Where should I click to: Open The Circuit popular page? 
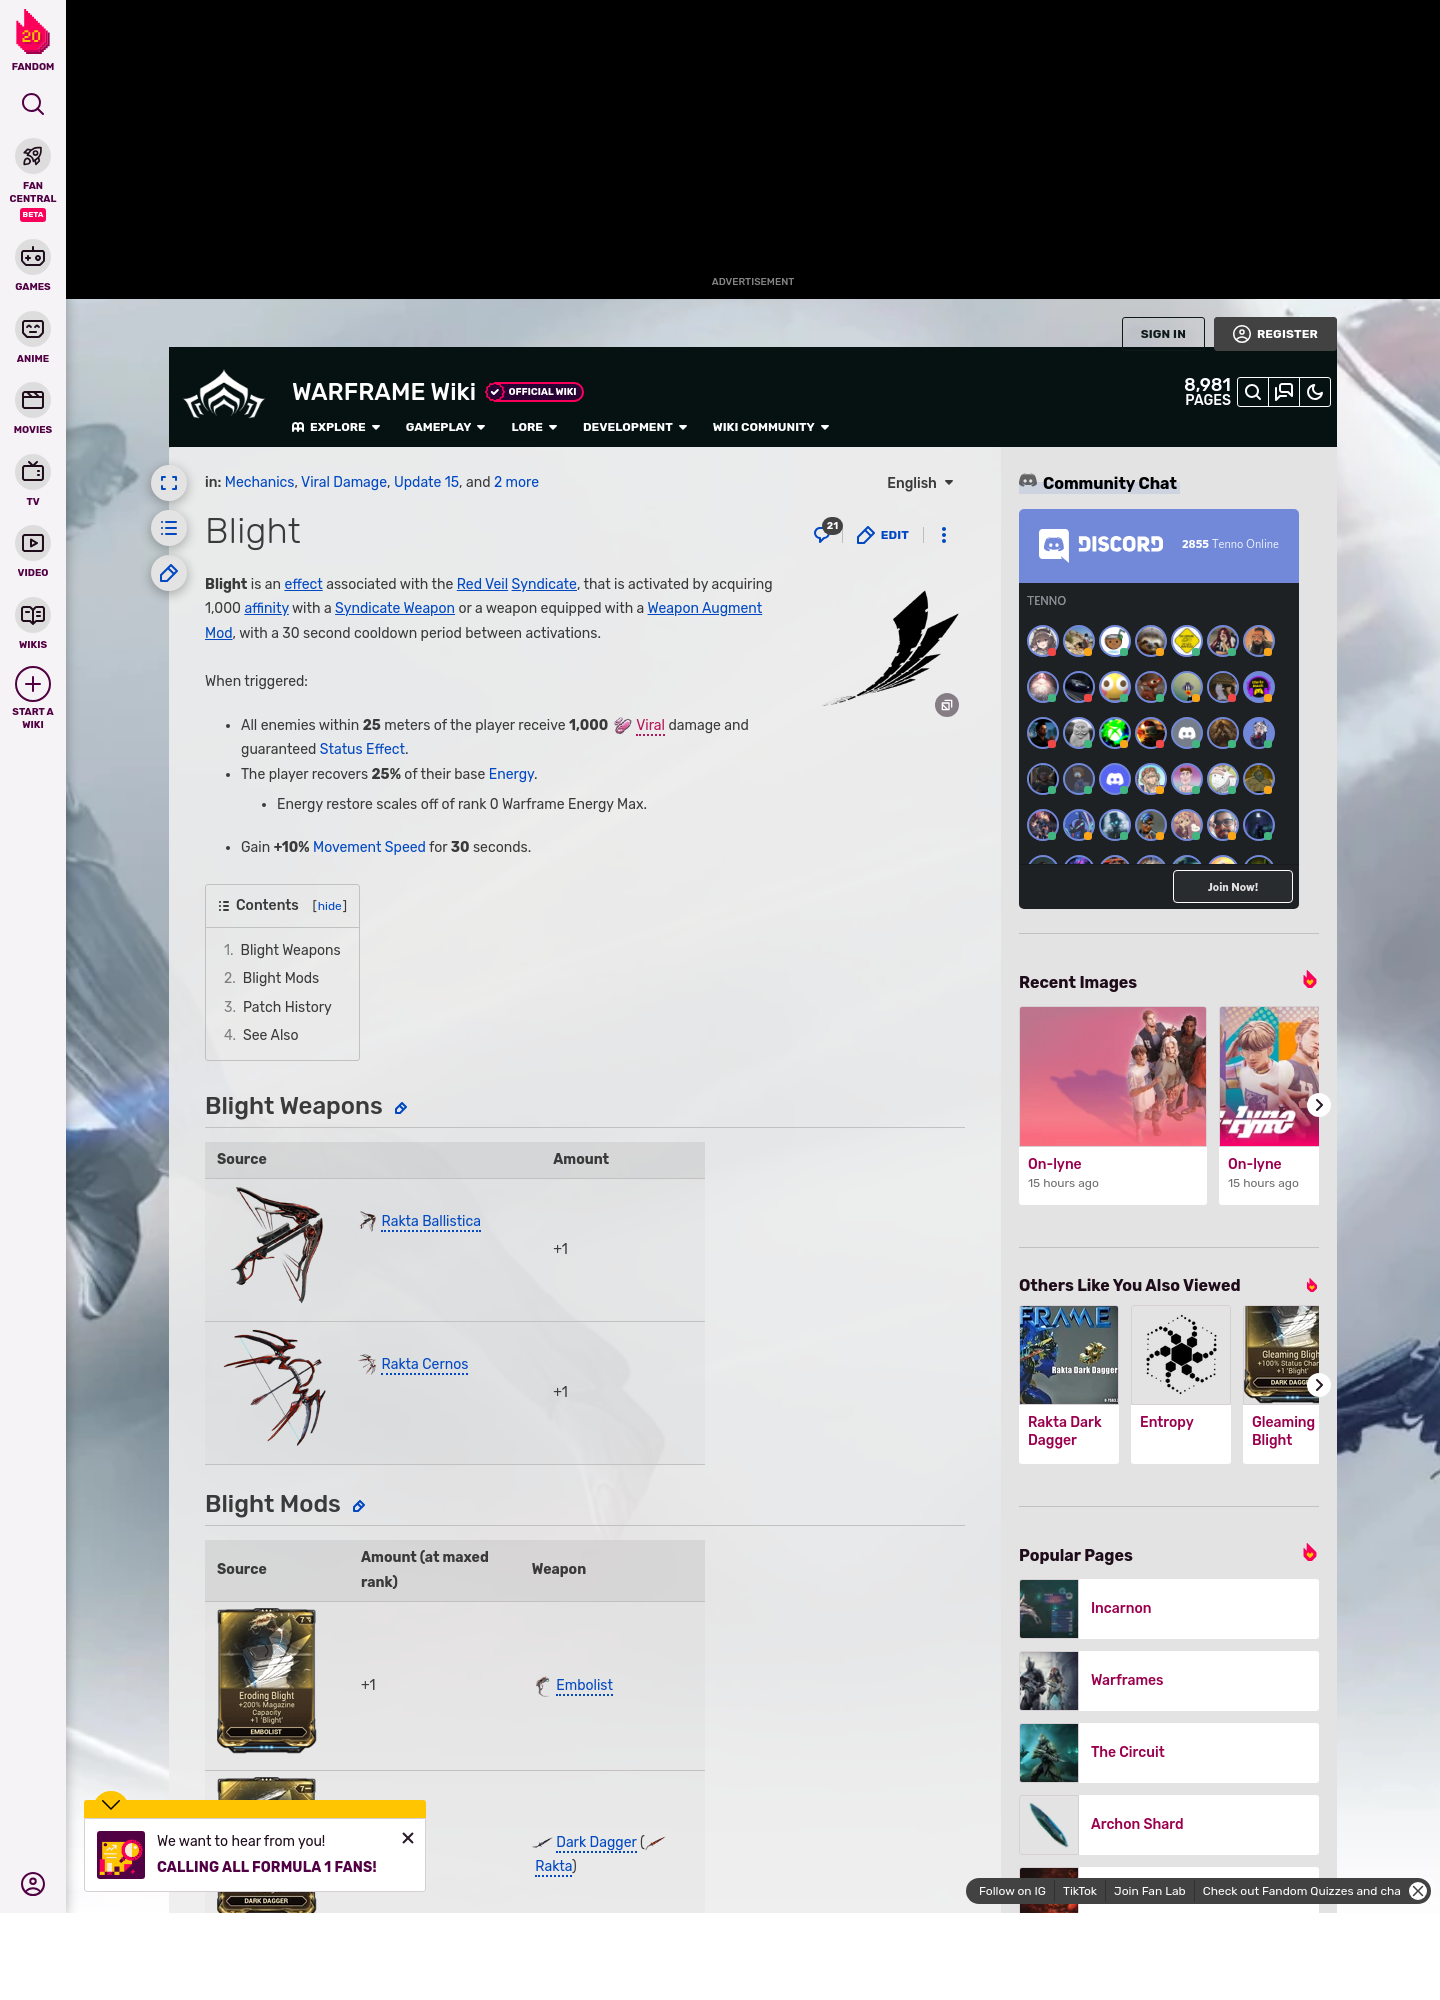point(1169,1753)
